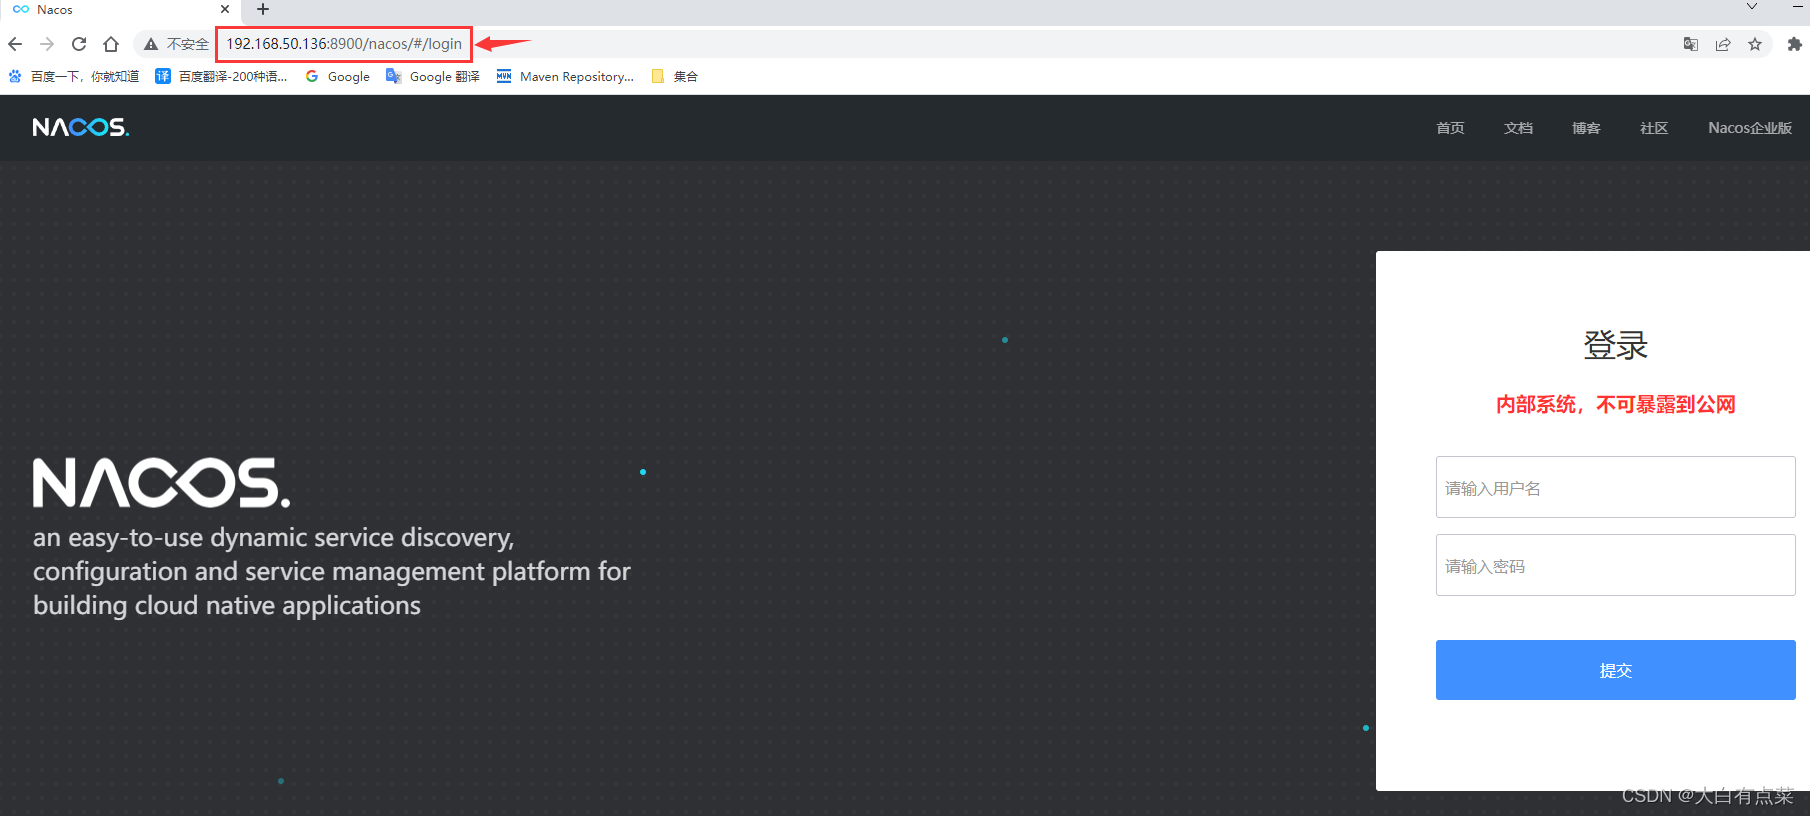This screenshot has width=1810, height=816.
Task: Open 社区 in the navigation
Action: pyautogui.click(x=1654, y=128)
